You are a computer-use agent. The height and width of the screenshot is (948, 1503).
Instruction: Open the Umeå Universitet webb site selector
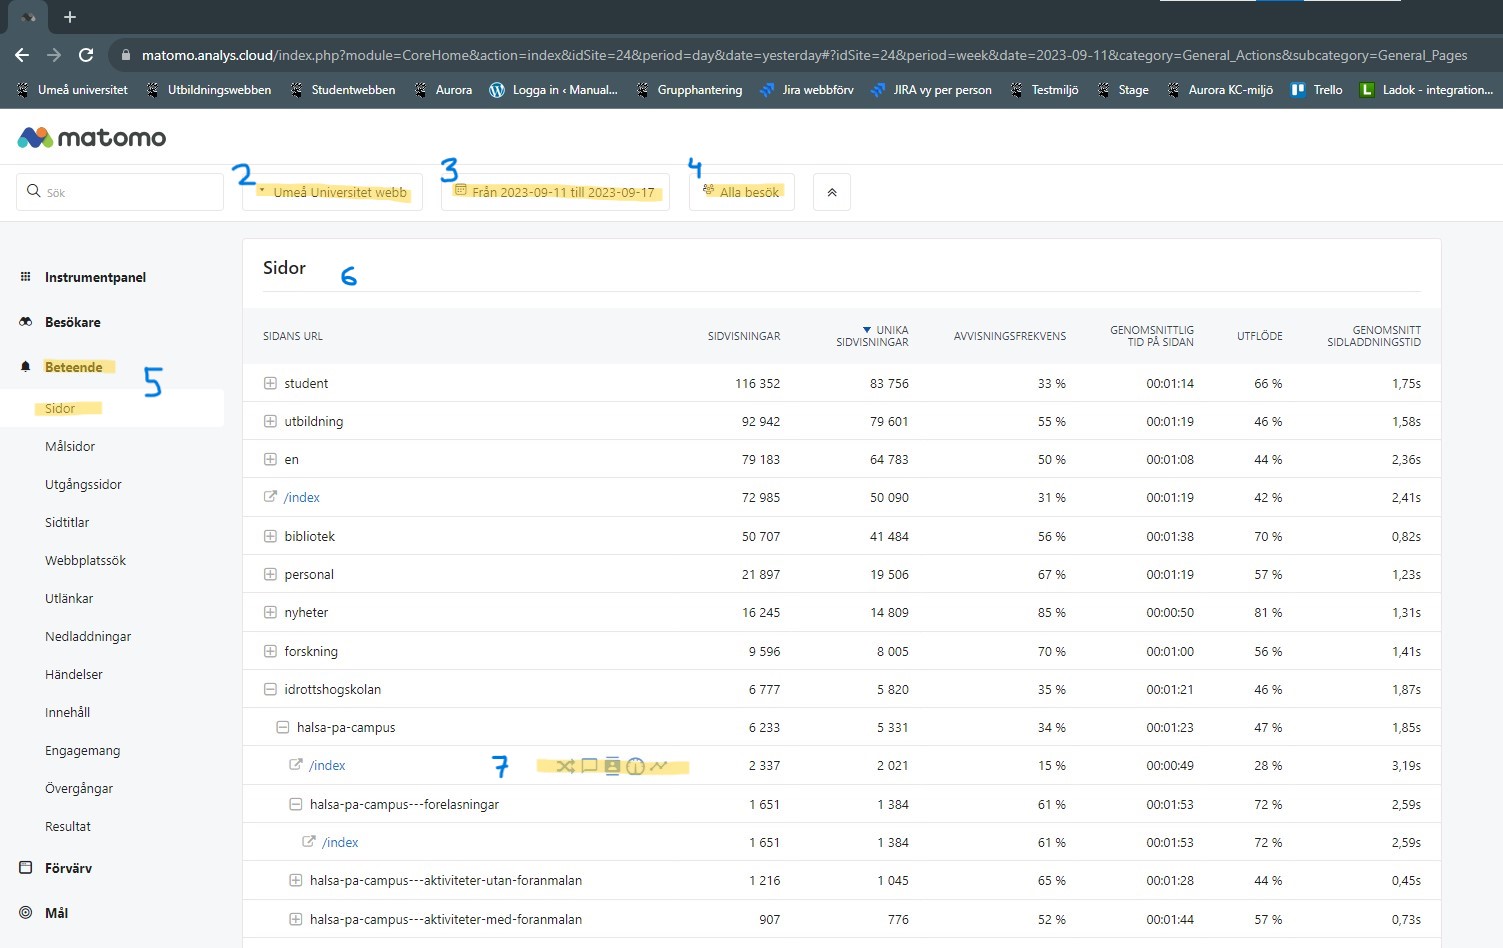pyautogui.click(x=333, y=192)
